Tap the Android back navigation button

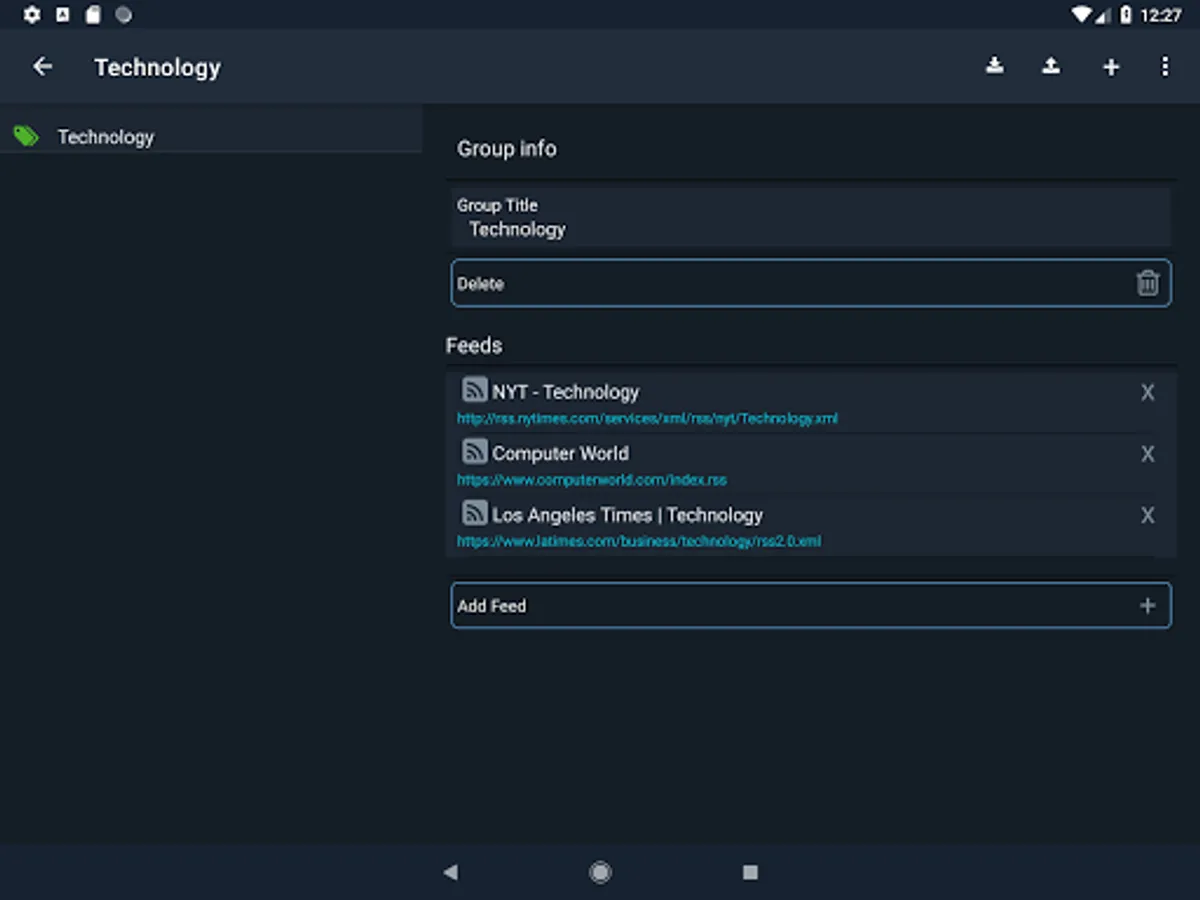[450, 872]
